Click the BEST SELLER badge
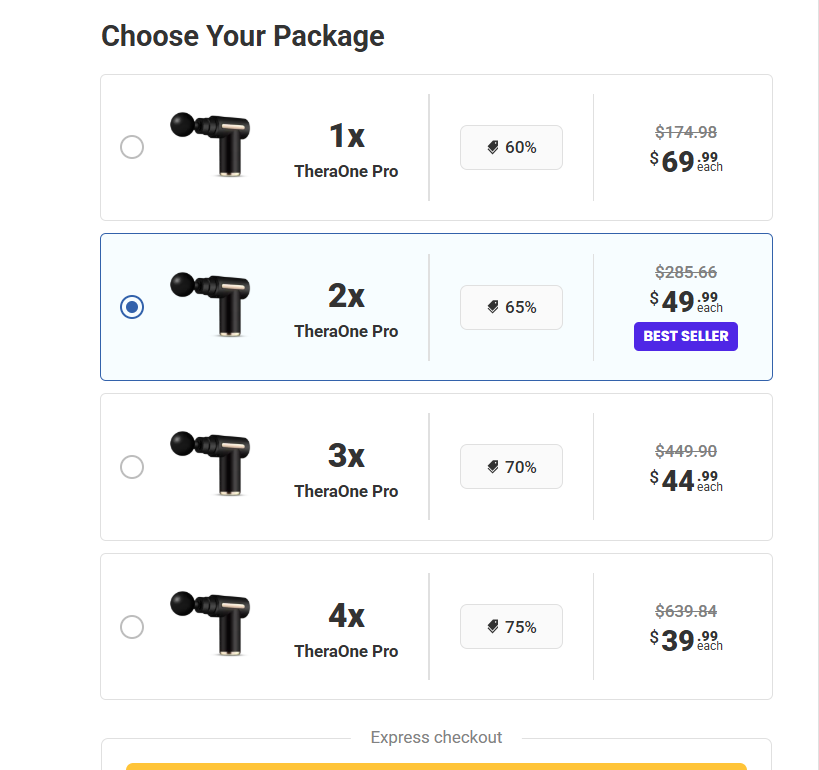The height and width of the screenshot is (770, 819). [x=685, y=336]
